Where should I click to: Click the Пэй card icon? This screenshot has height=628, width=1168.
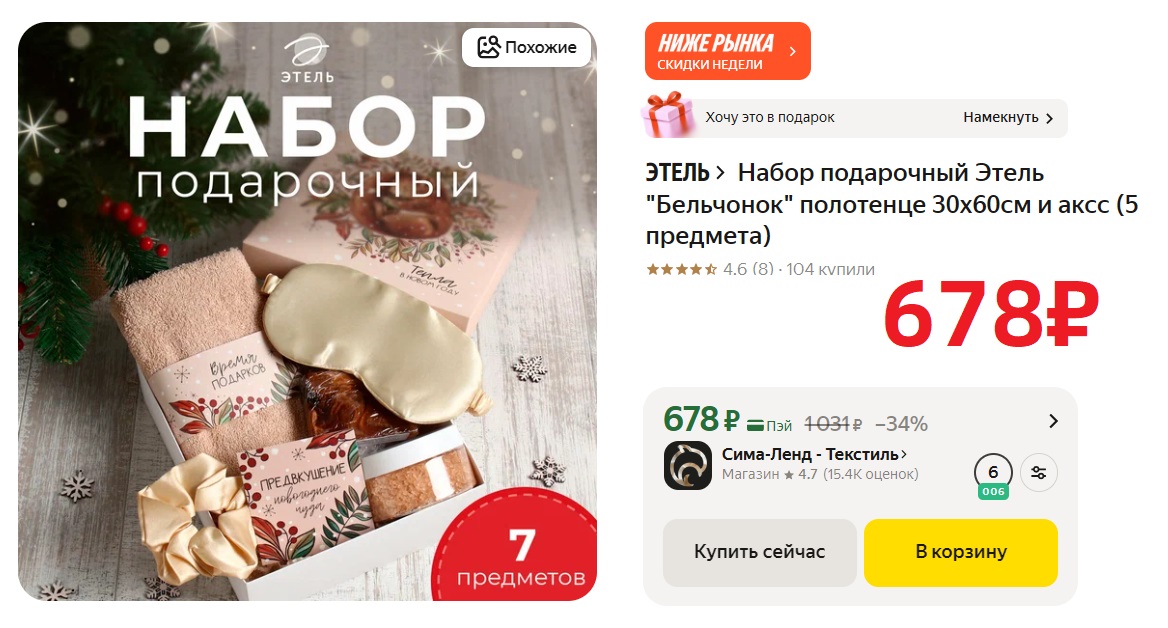click(755, 426)
